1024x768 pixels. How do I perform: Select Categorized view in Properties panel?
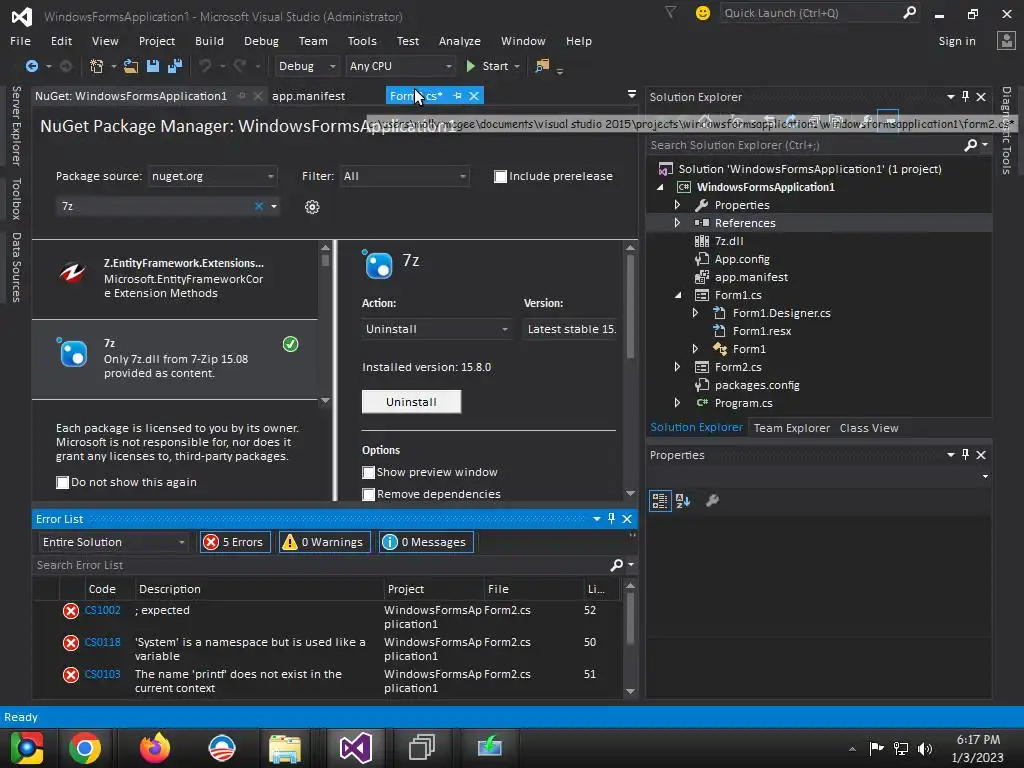660,501
